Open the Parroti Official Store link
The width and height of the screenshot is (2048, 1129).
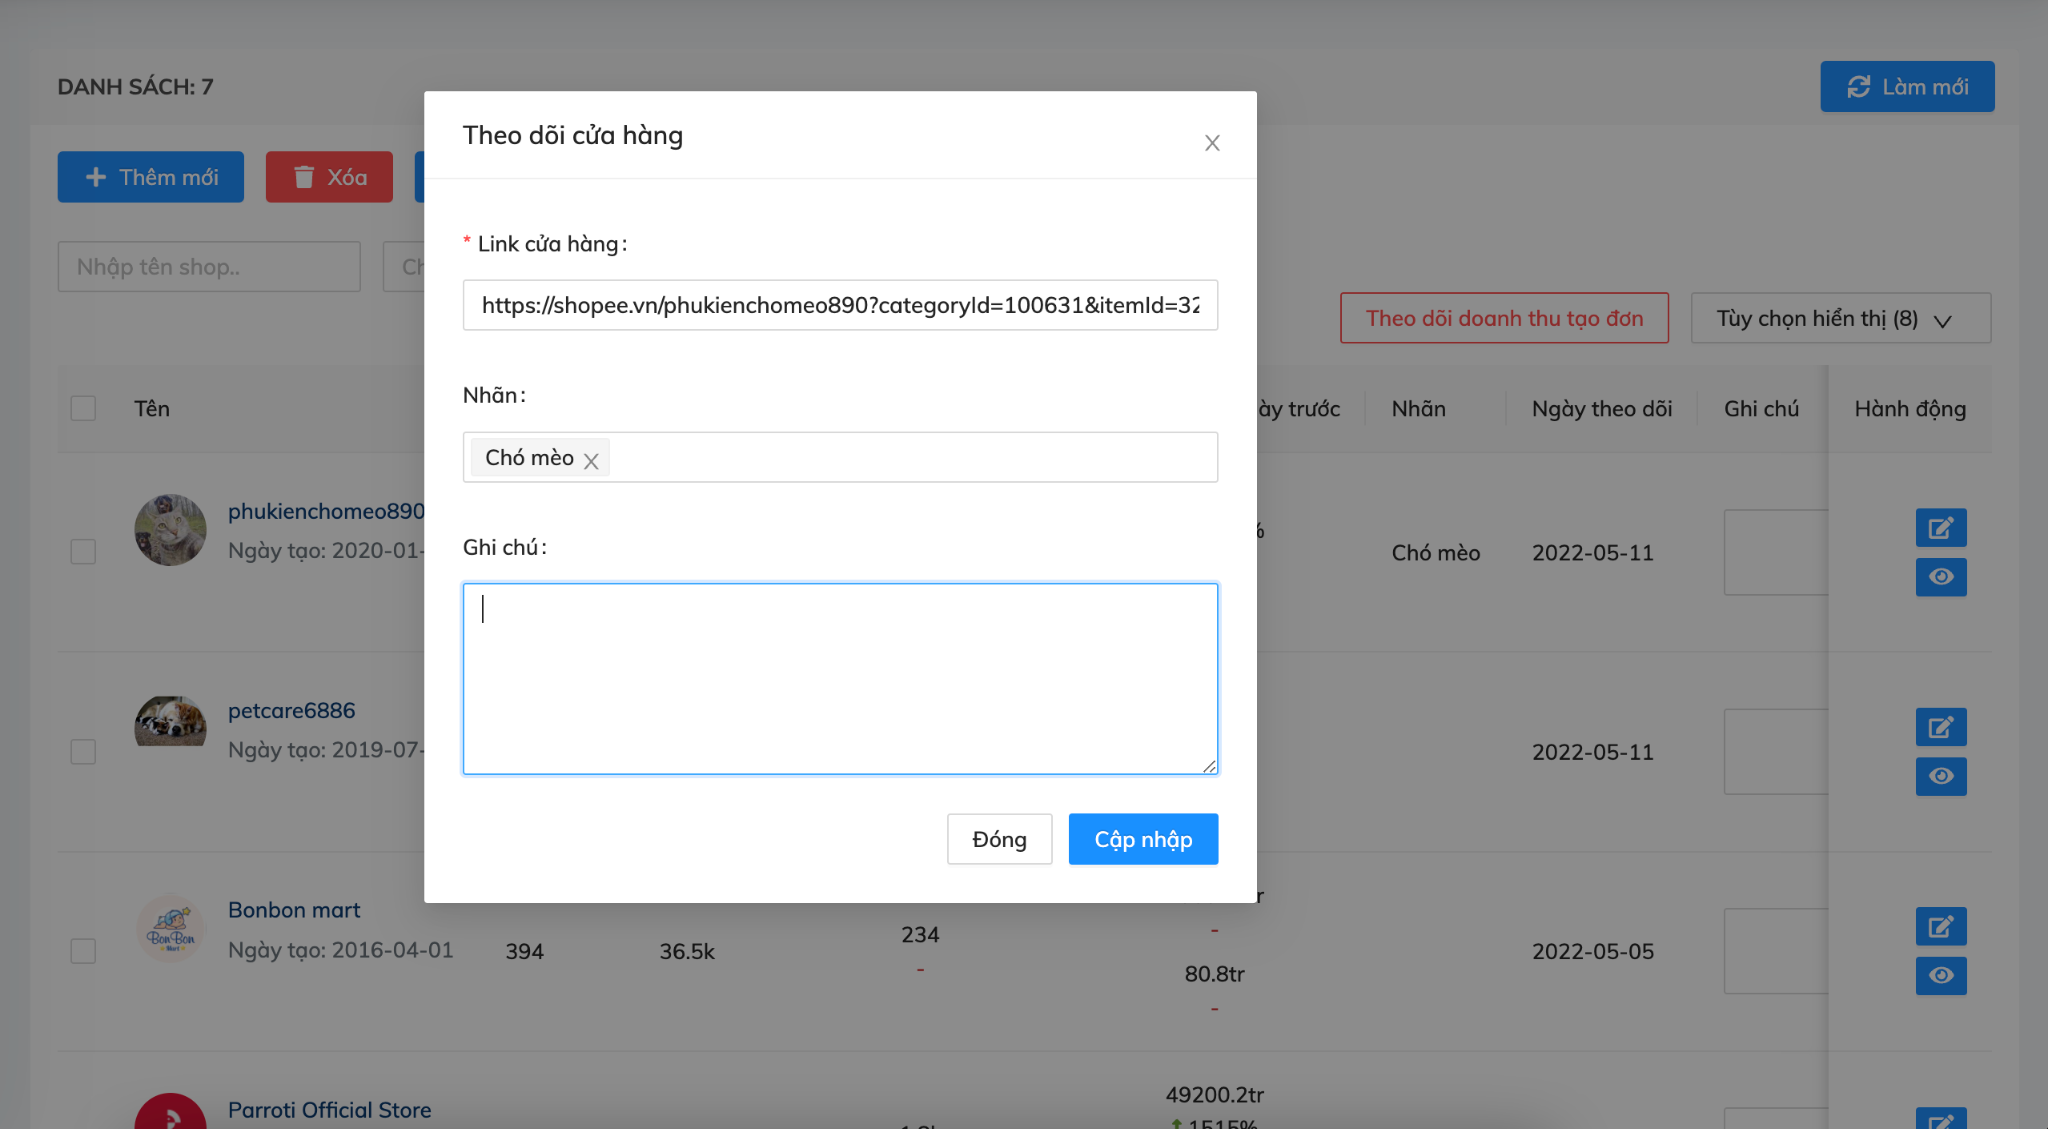(x=329, y=1109)
